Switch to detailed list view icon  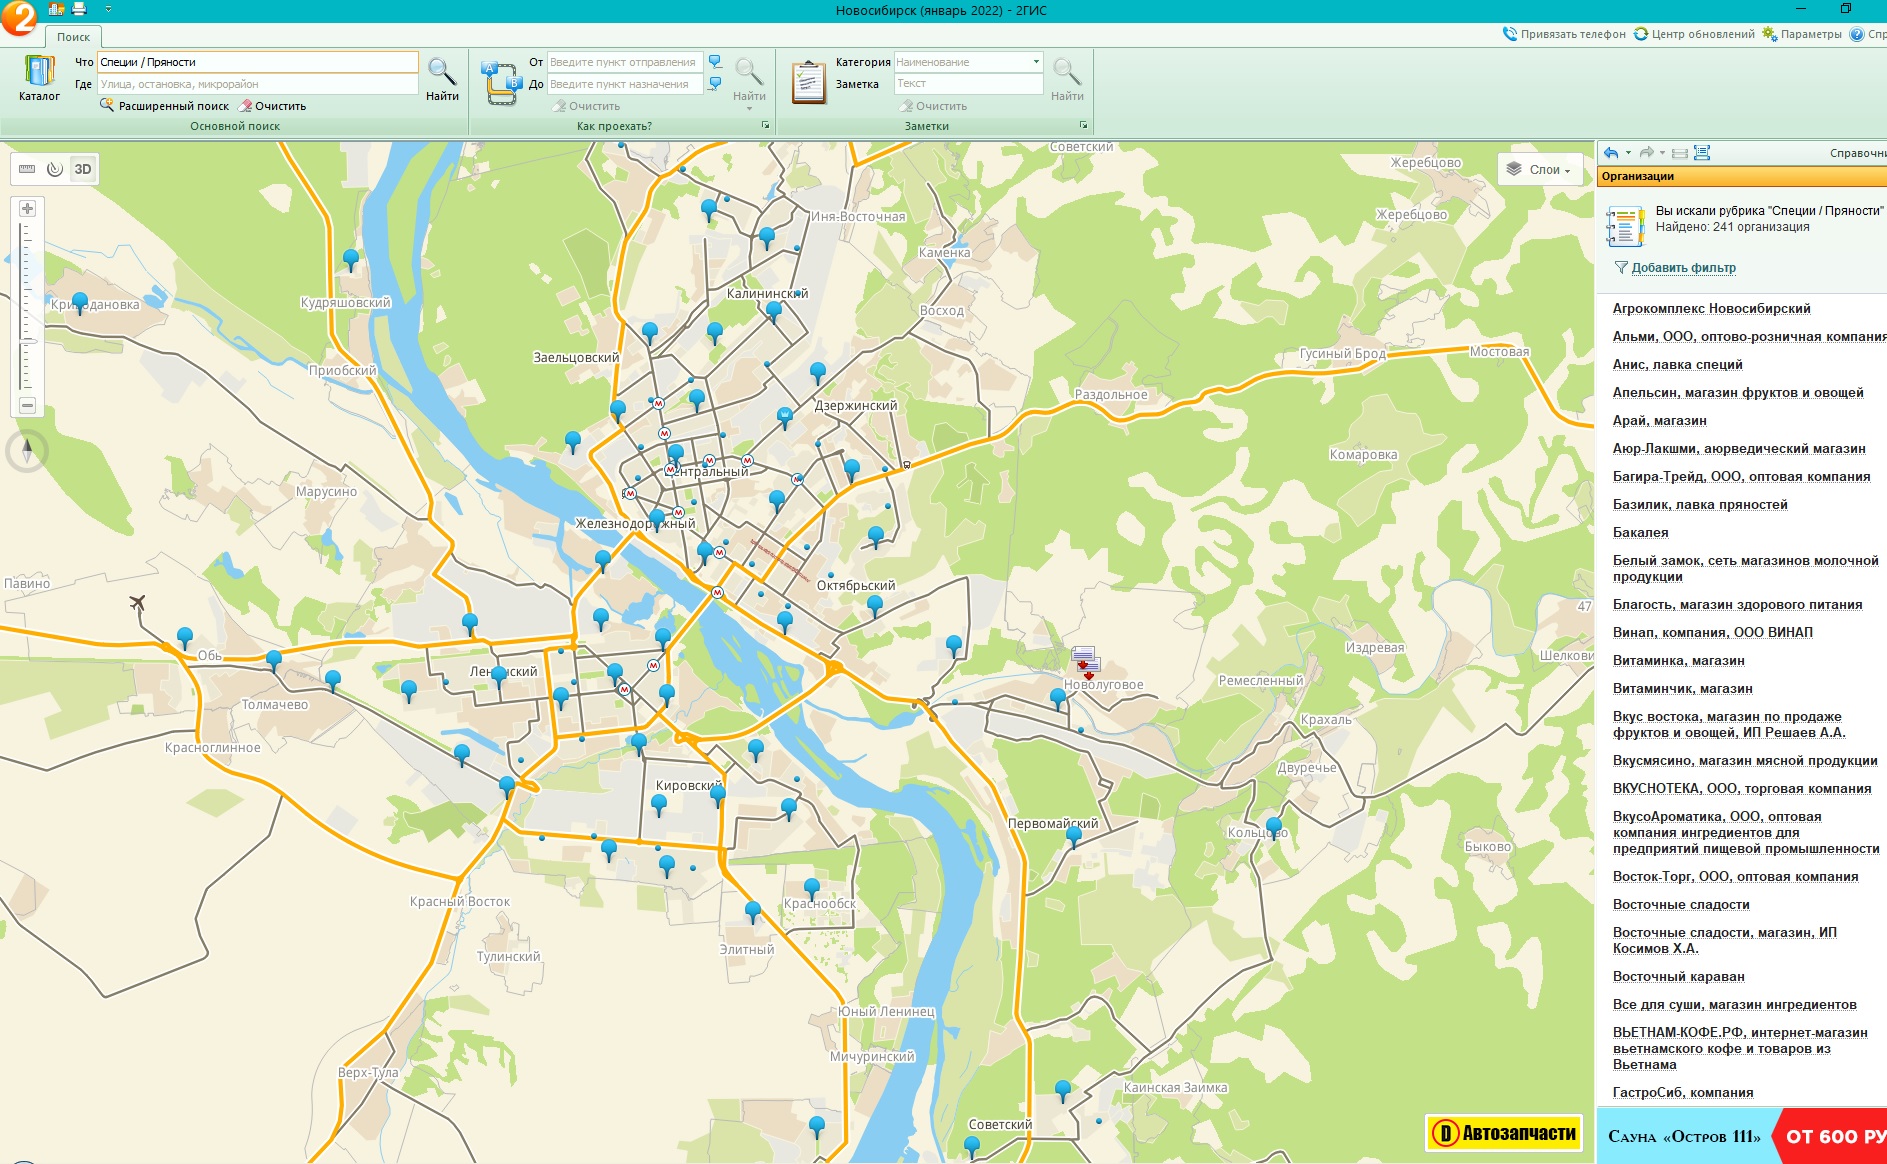point(1702,153)
